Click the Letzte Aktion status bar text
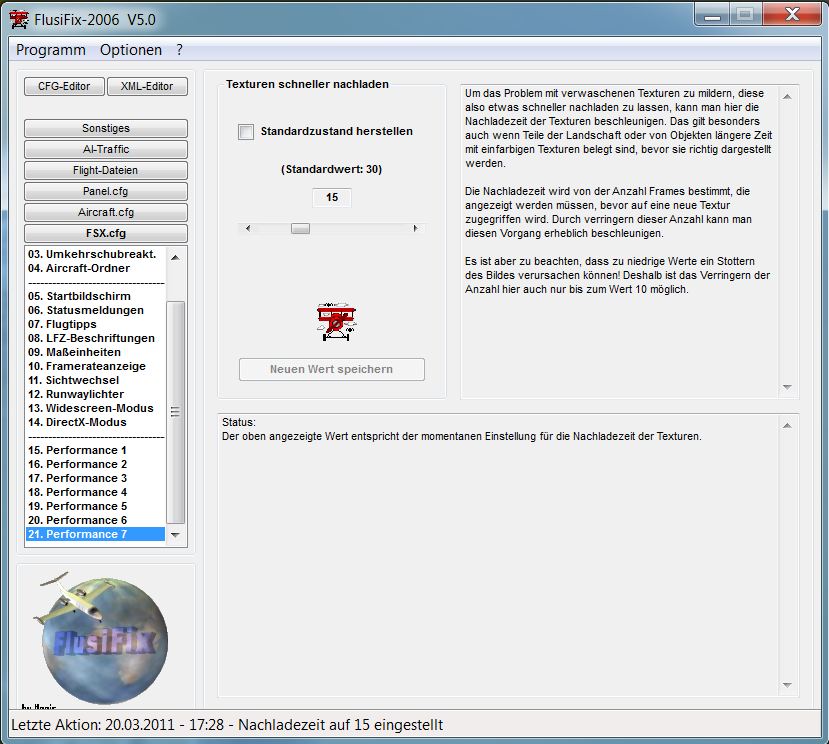The height and width of the screenshot is (744, 829). (227, 725)
